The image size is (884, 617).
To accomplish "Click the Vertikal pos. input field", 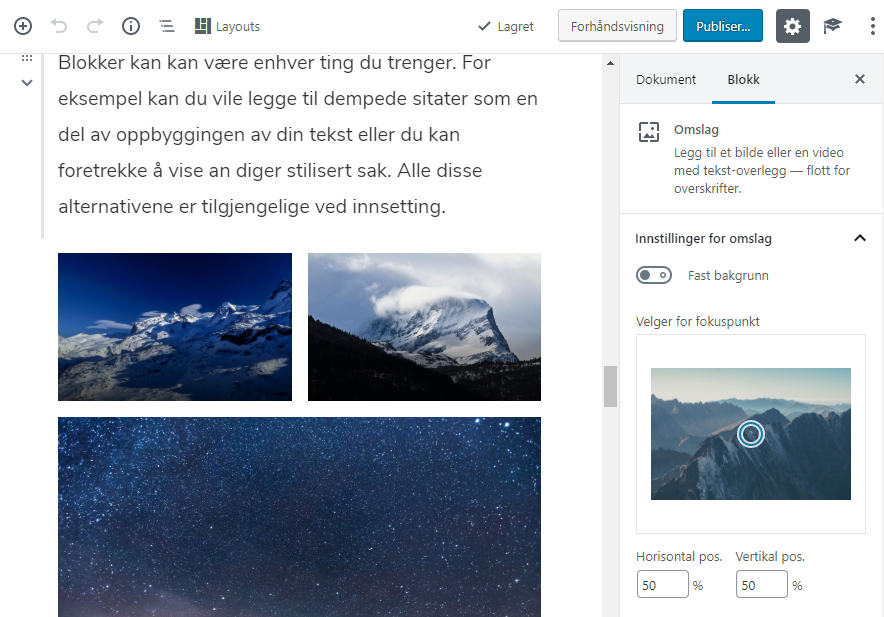I will click(761, 585).
